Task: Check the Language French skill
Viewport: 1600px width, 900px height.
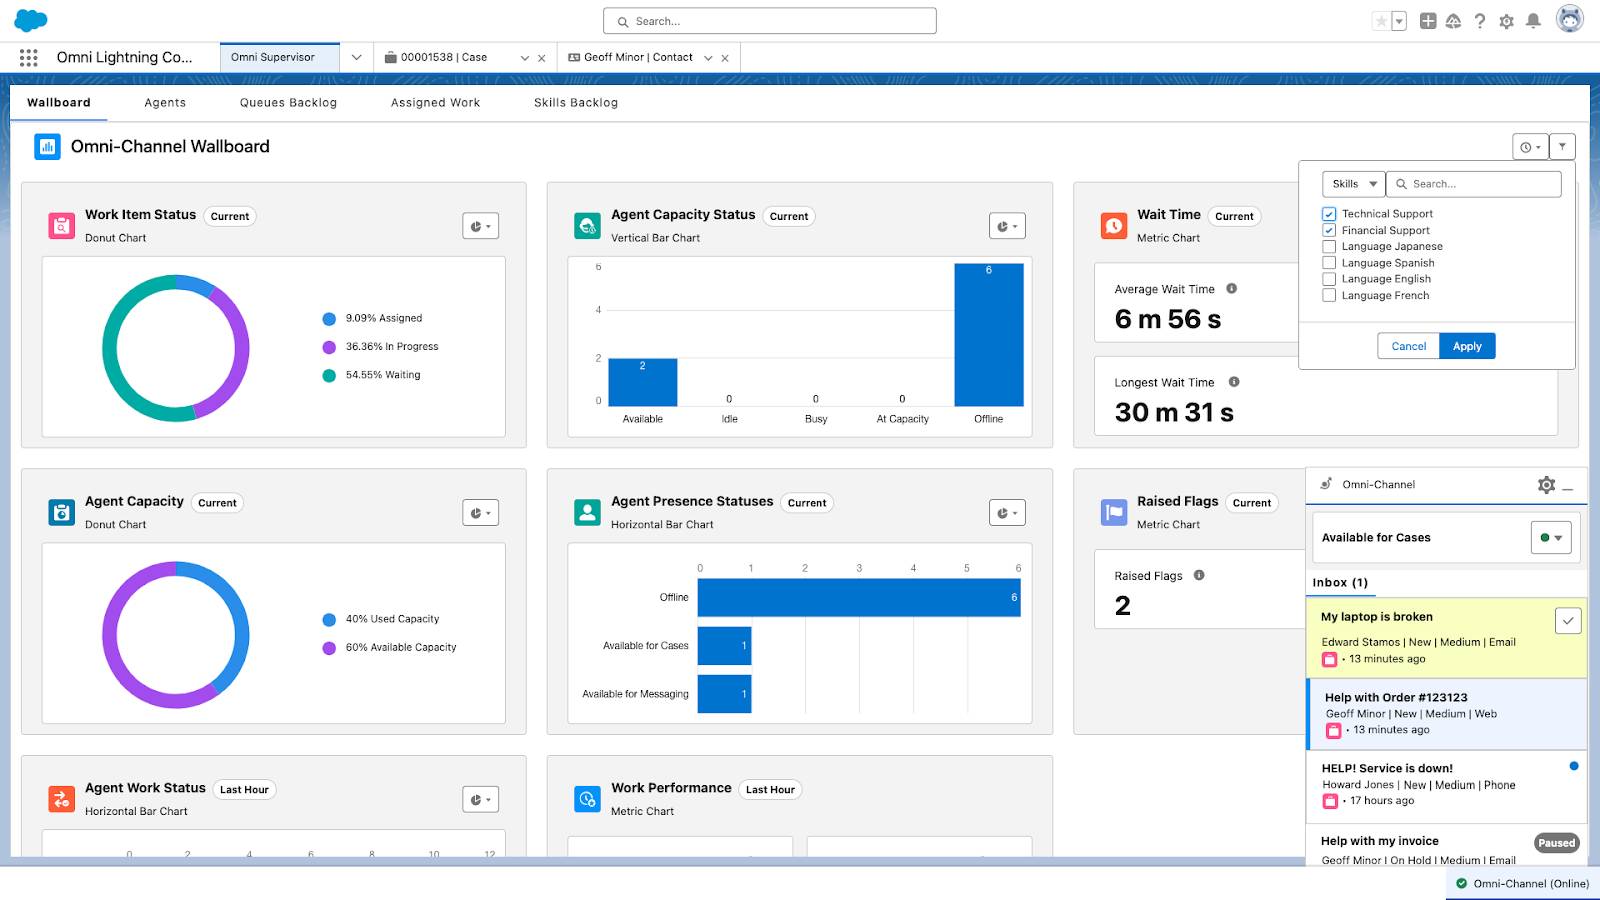Action: (x=1329, y=296)
